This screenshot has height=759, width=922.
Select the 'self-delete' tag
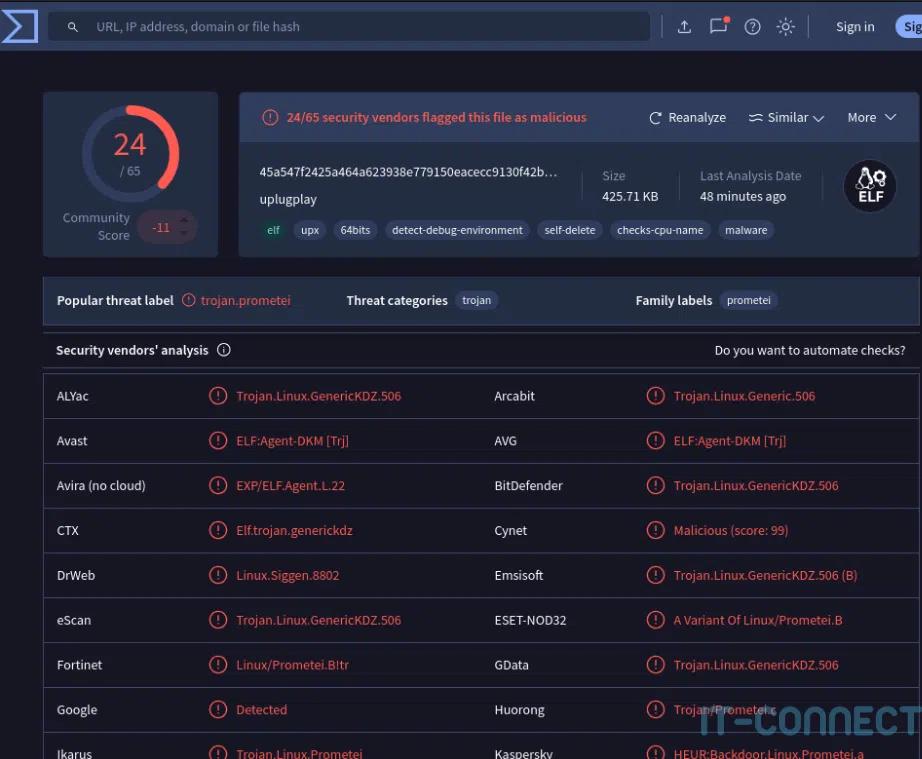[570, 230]
